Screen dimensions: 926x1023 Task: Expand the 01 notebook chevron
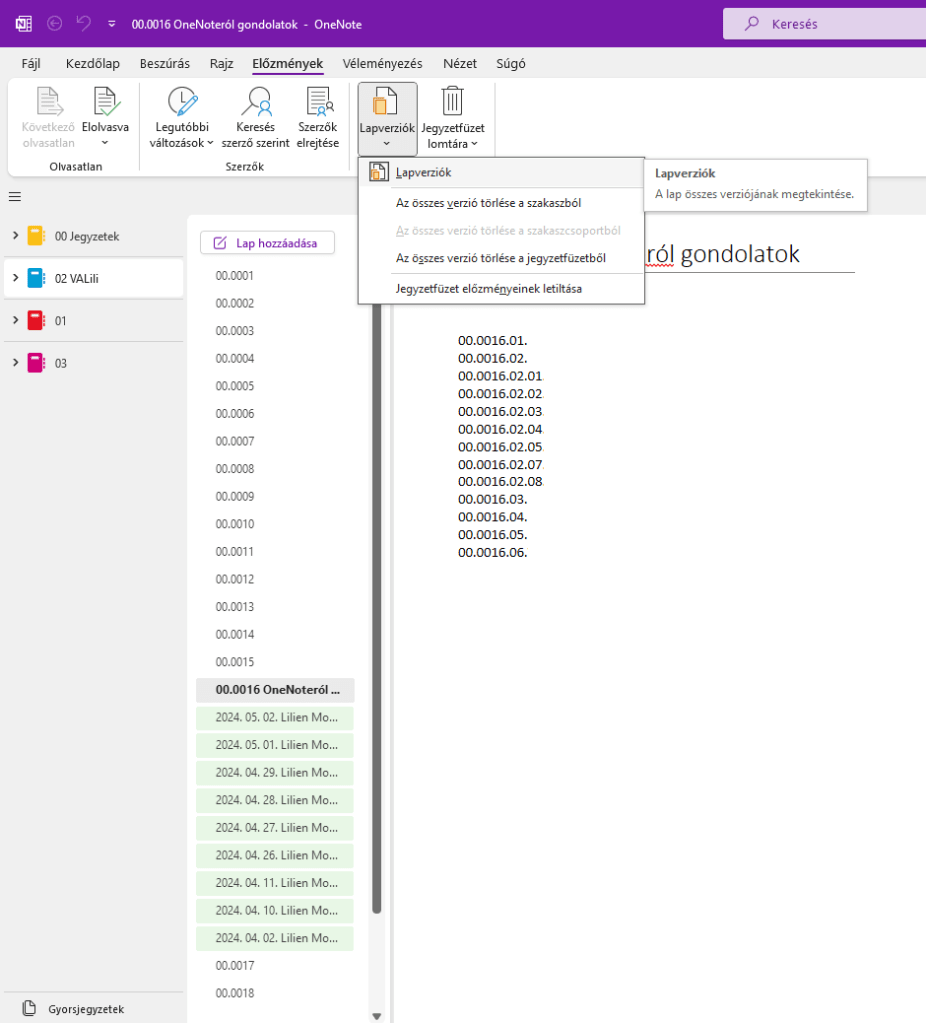coord(15,320)
